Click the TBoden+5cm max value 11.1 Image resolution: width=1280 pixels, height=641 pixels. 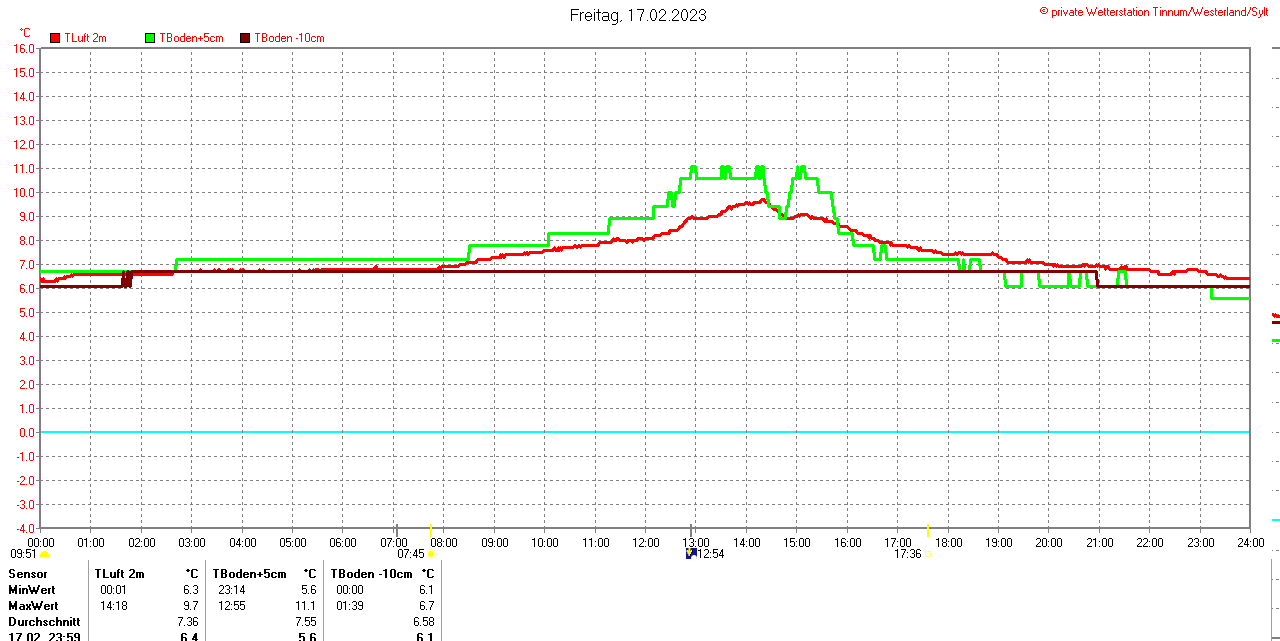pyautogui.click(x=308, y=606)
